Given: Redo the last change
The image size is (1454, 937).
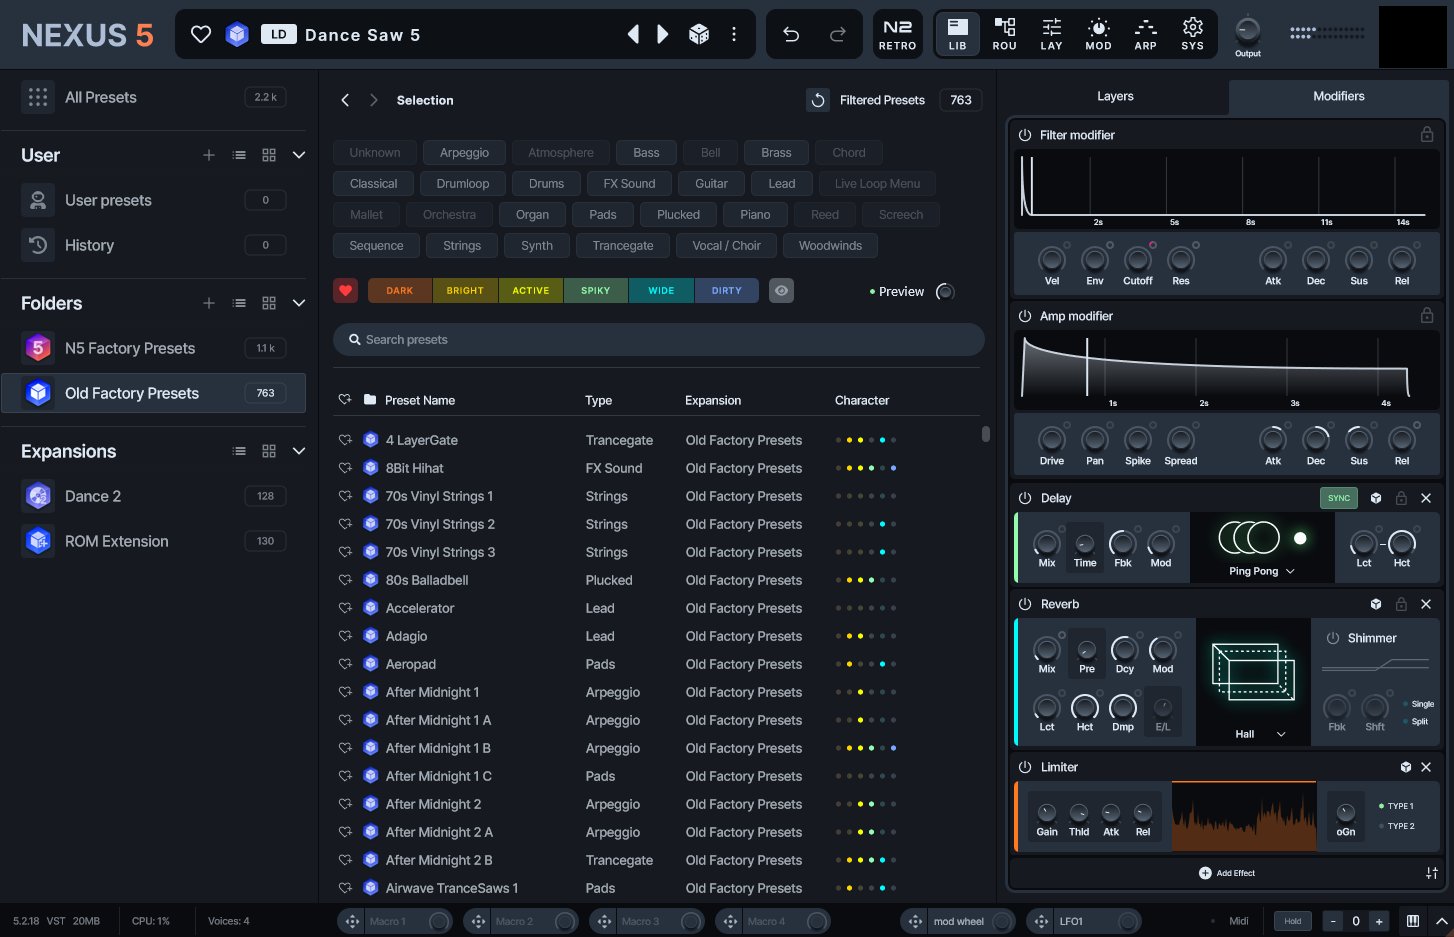Looking at the screenshot, I should [838, 35].
